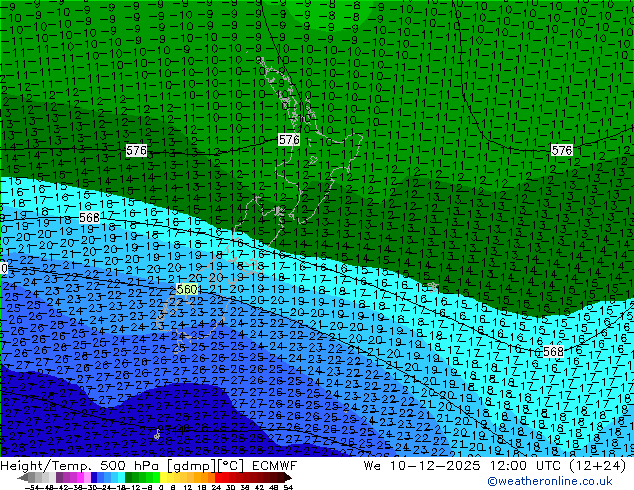Viewport: 634px width, 490px height.
Task: Click the 568 contour label near the left edge
Action: 89,218
